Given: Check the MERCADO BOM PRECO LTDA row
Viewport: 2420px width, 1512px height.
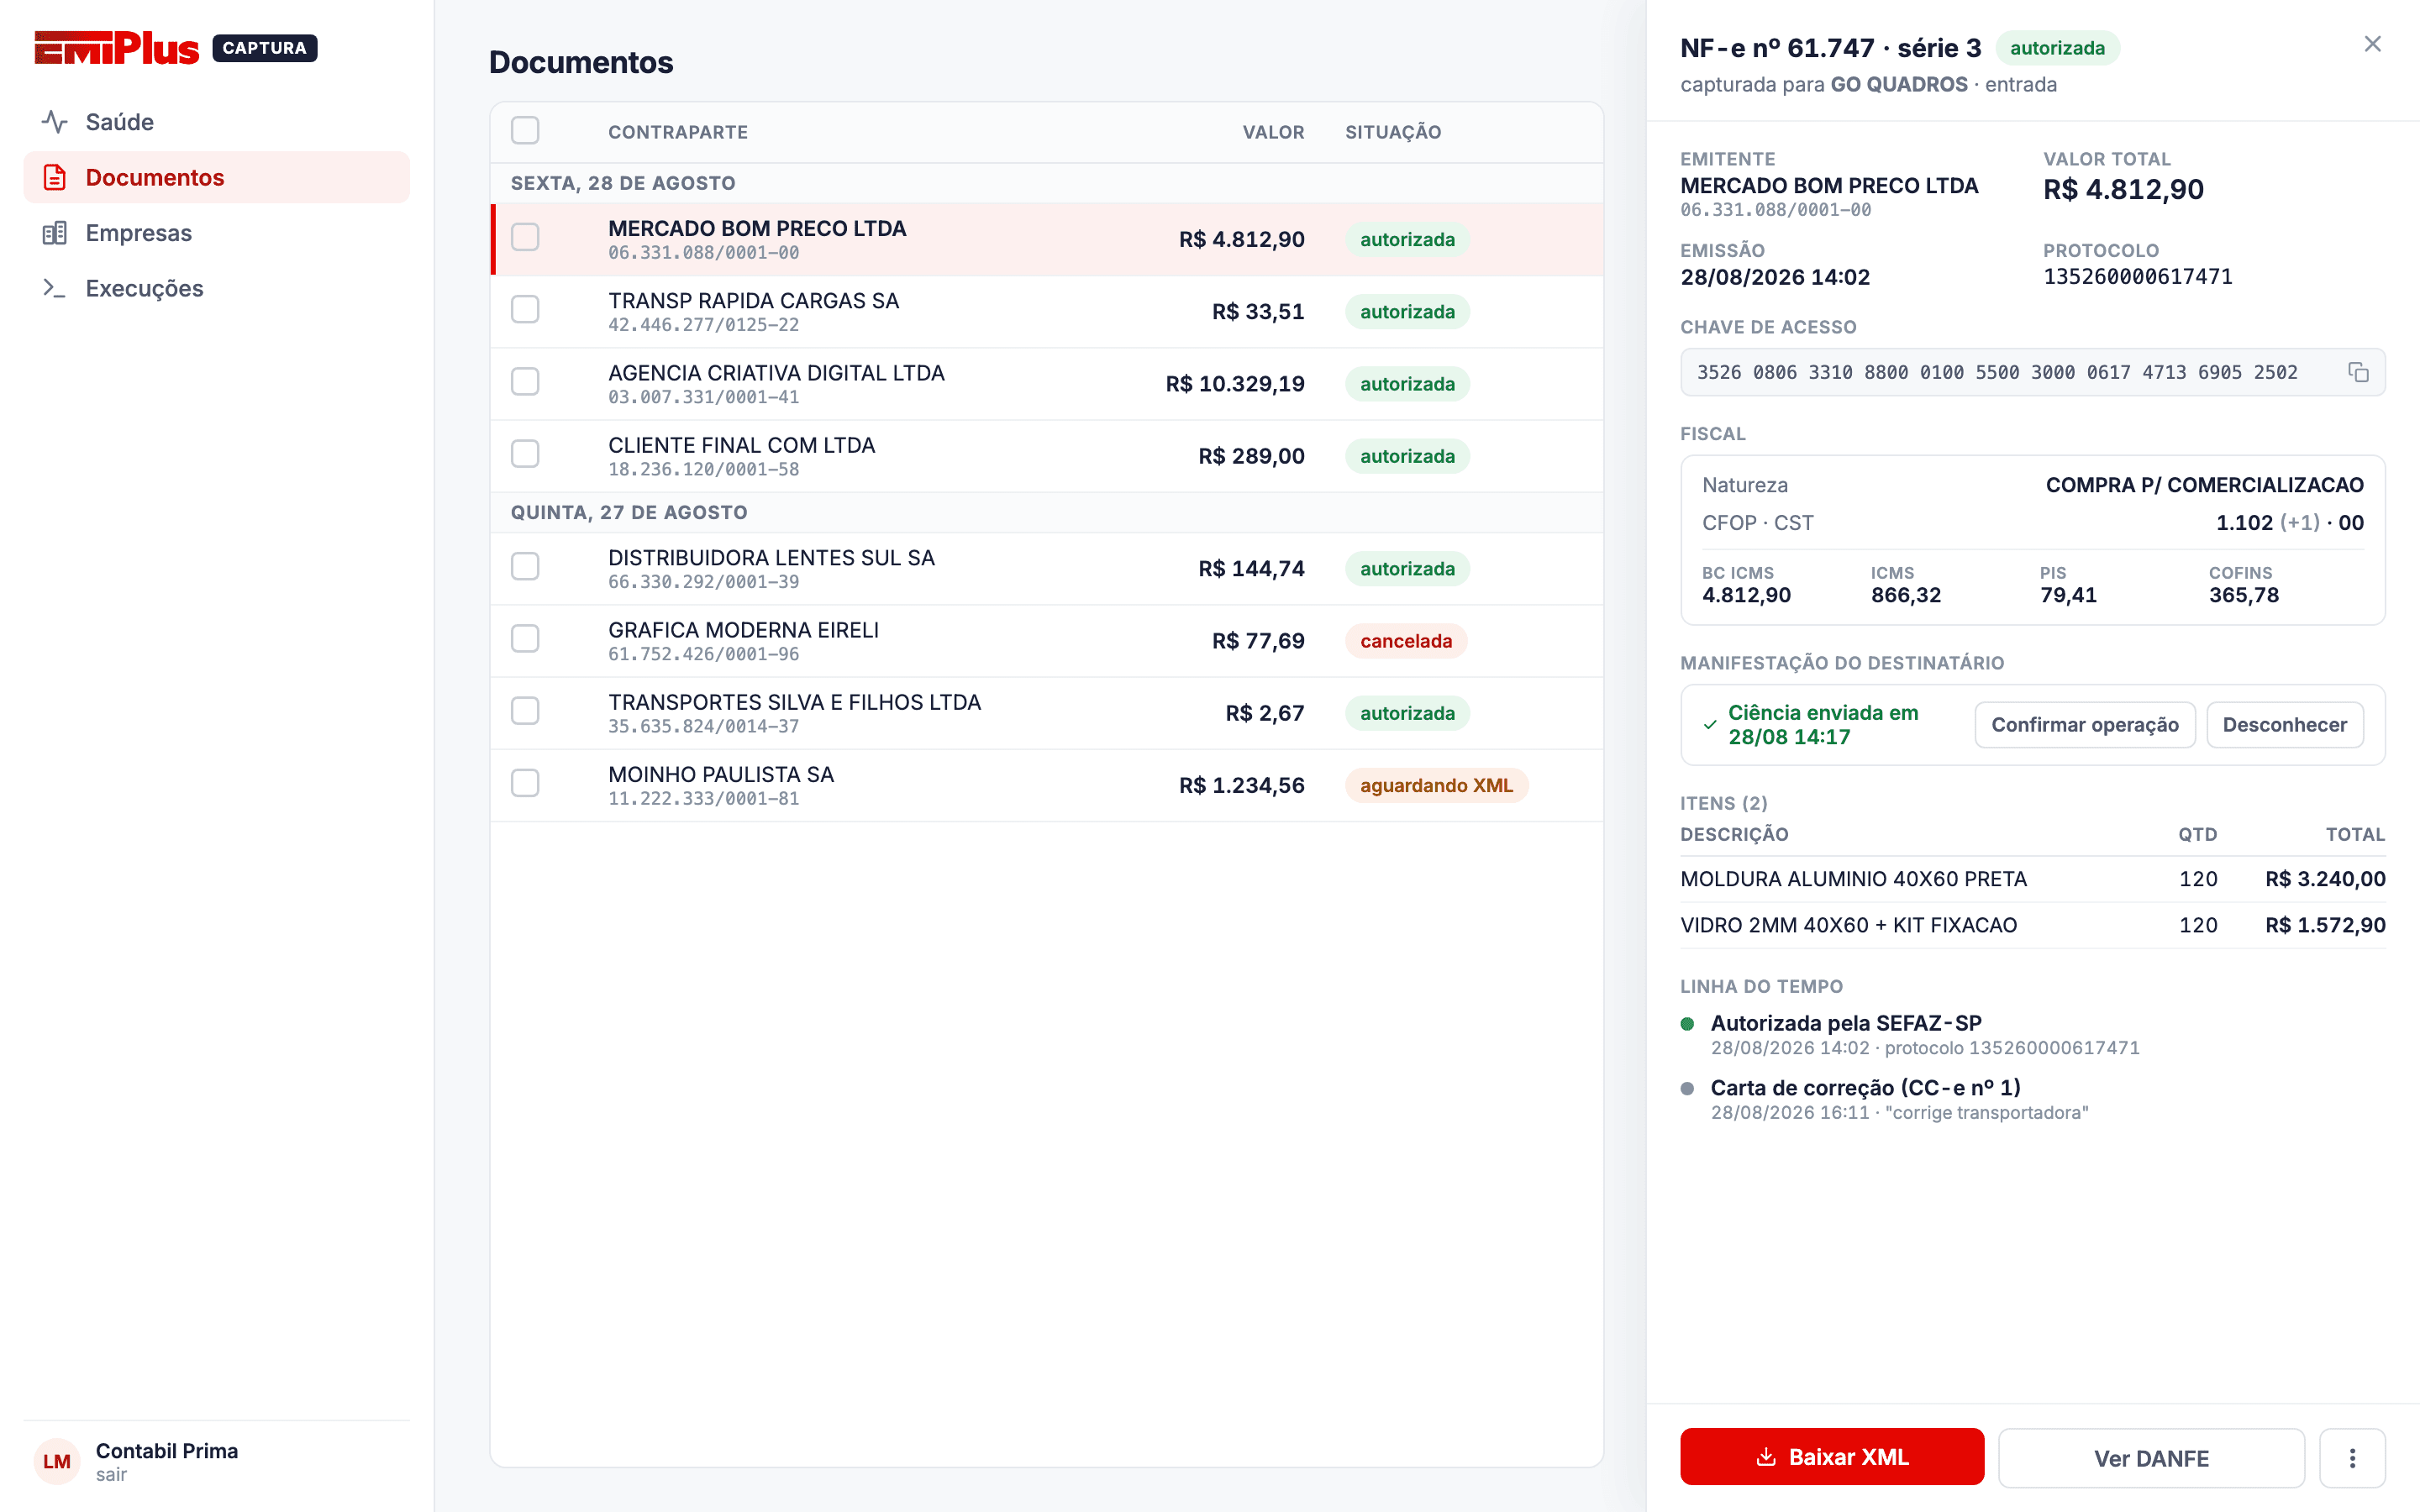Looking at the screenshot, I should pos(525,238).
